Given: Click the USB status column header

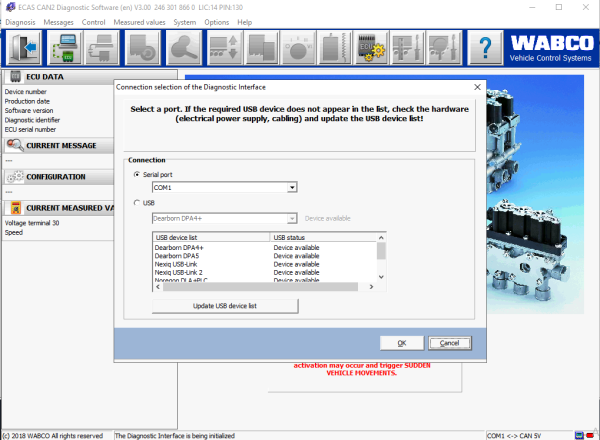Looking at the screenshot, I should pyautogui.click(x=324, y=238).
